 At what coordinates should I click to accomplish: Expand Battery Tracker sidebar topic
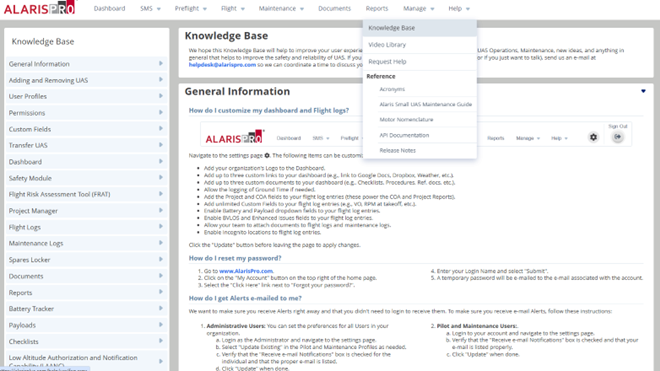(86, 309)
